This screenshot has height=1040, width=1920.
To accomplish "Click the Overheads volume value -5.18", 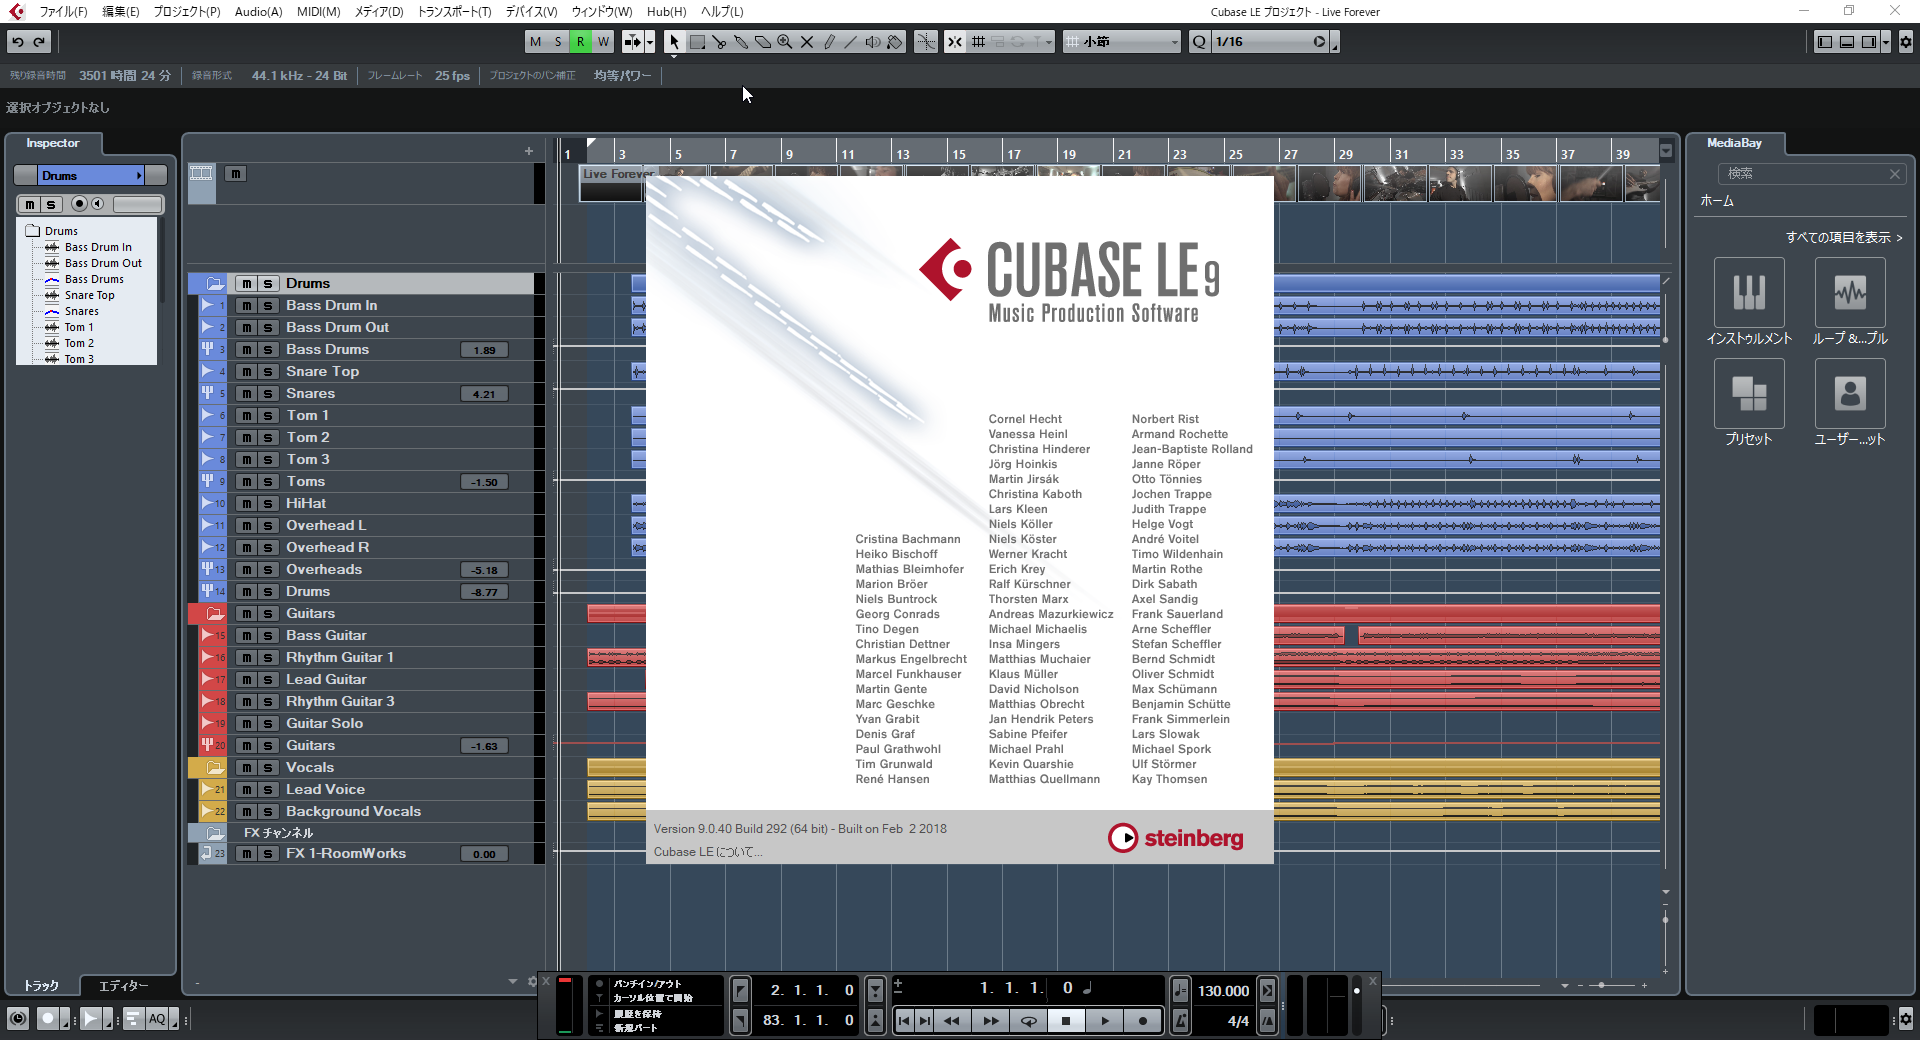I will 485,570.
